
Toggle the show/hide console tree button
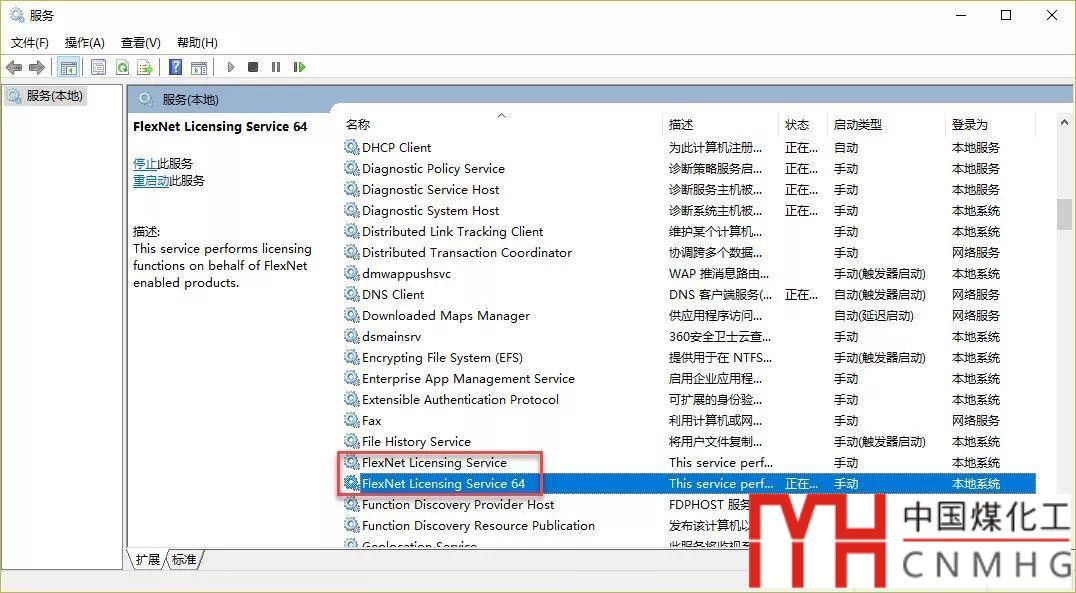point(68,67)
